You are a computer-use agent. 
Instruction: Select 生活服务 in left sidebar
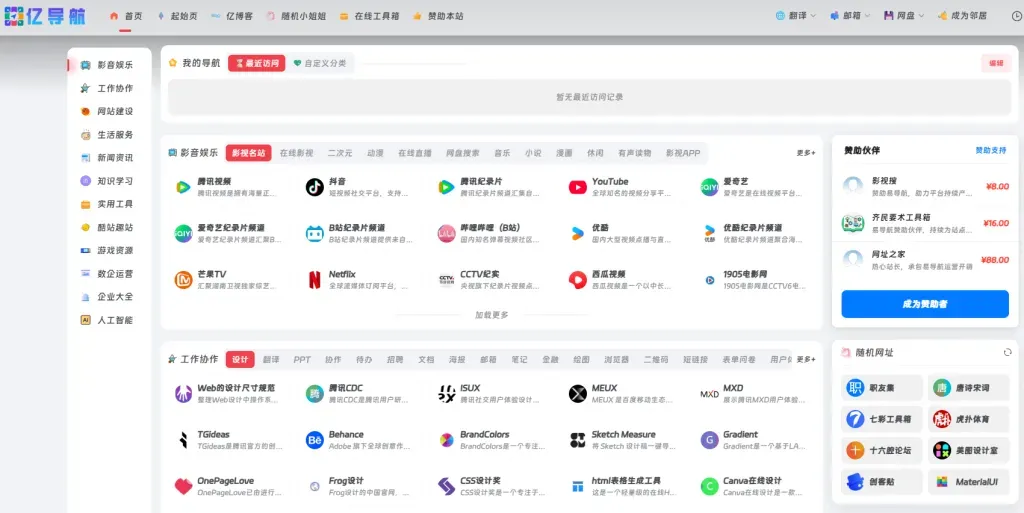[x=107, y=134]
